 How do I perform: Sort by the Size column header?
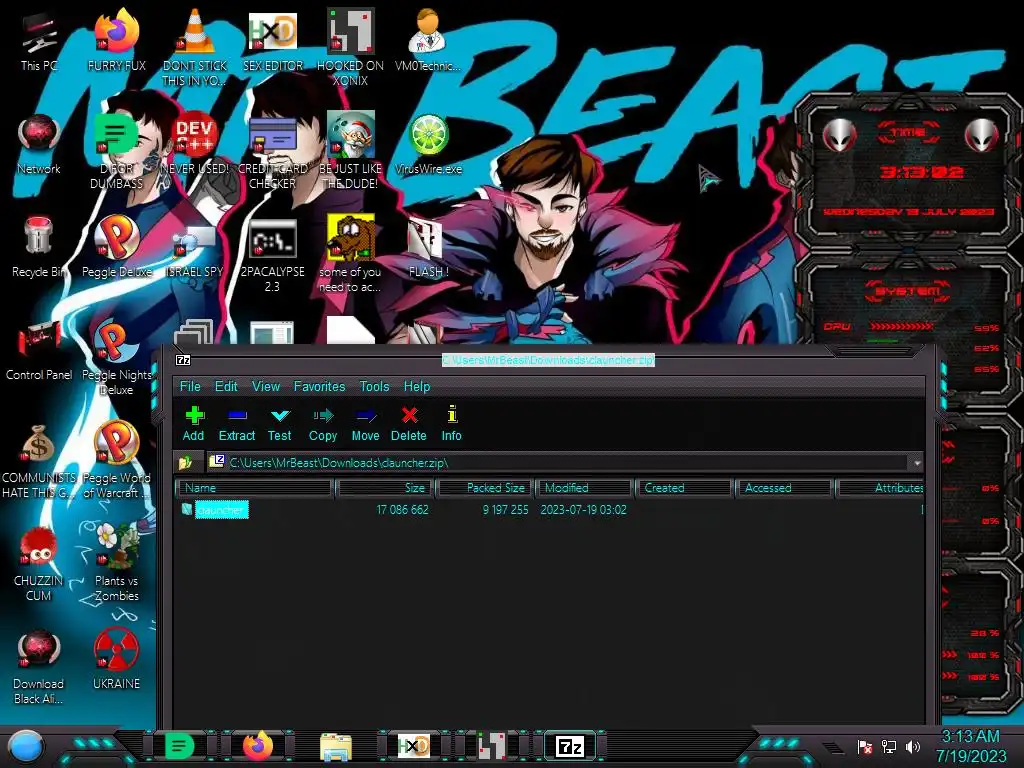click(x=385, y=488)
